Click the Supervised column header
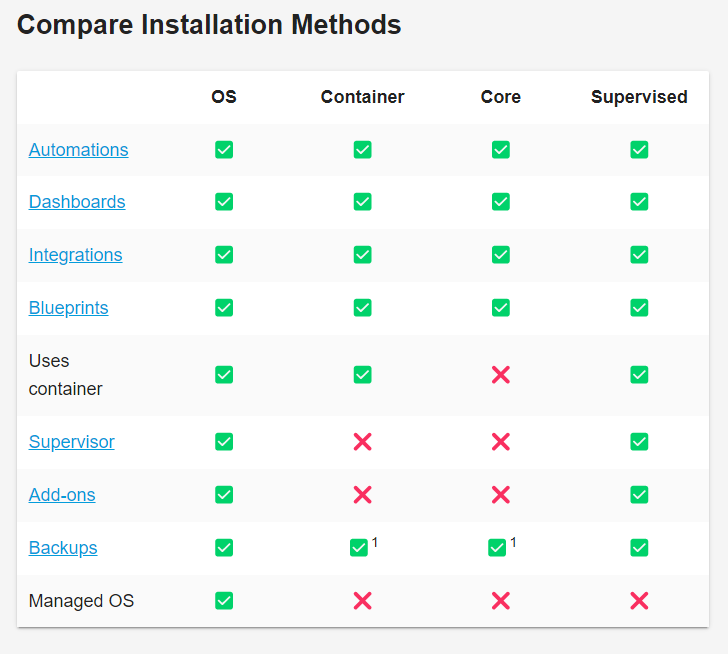This screenshot has width=728, height=654. click(x=639, y=97)
